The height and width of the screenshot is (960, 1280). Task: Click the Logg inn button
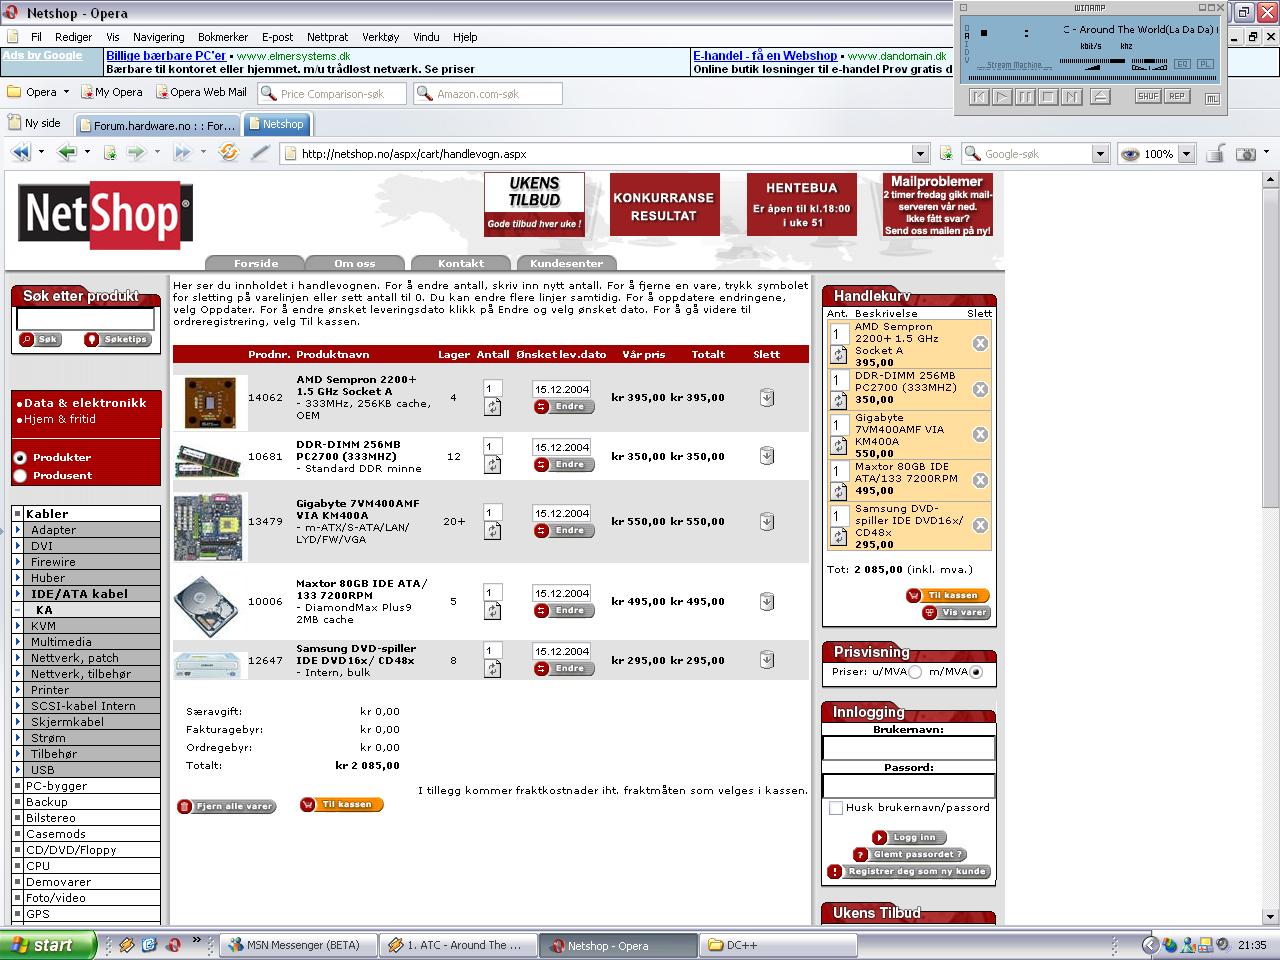(x=907, y=837)
